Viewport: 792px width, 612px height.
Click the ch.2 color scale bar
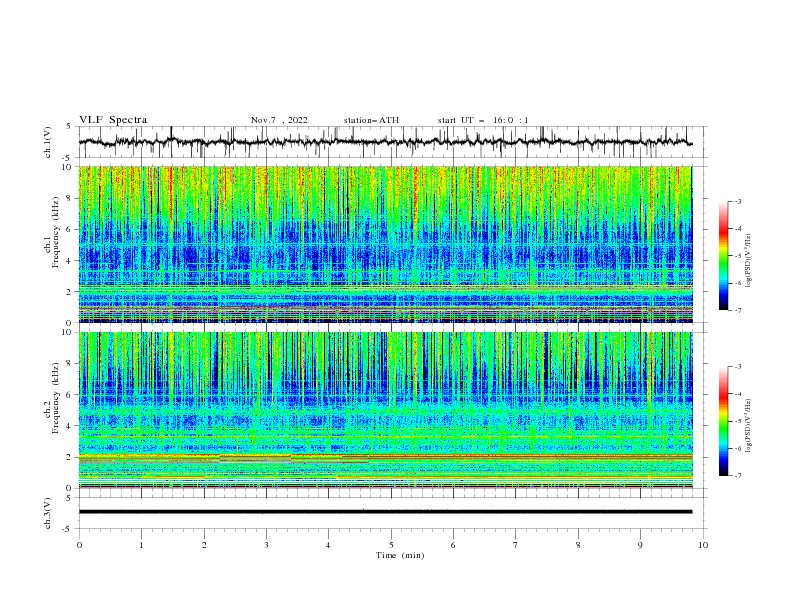pyautogui.click(x=724, y=421)
